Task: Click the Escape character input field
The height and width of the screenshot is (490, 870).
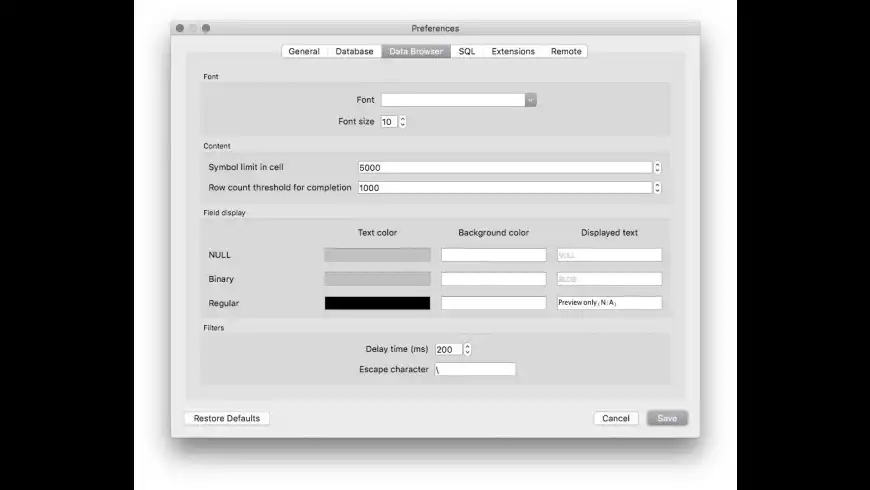Action: point(475,369)
